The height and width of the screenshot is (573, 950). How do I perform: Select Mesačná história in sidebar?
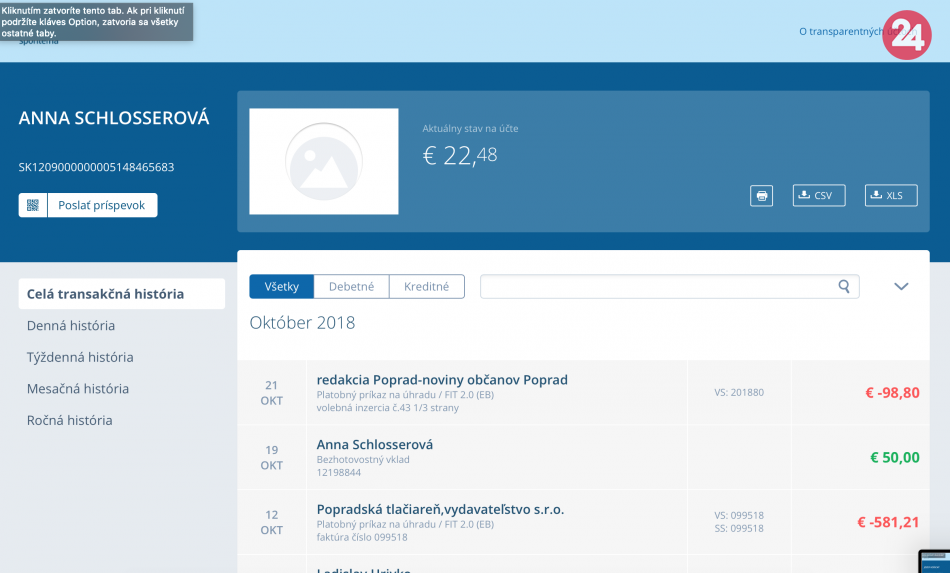(78, 389)
